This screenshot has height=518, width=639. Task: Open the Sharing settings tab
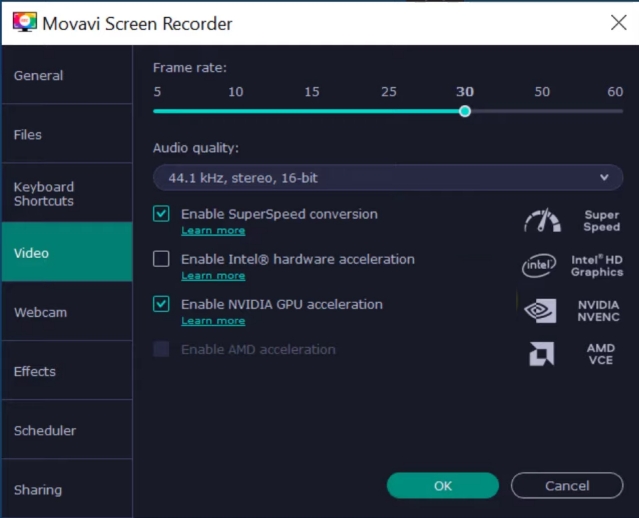tap(67, 489)
